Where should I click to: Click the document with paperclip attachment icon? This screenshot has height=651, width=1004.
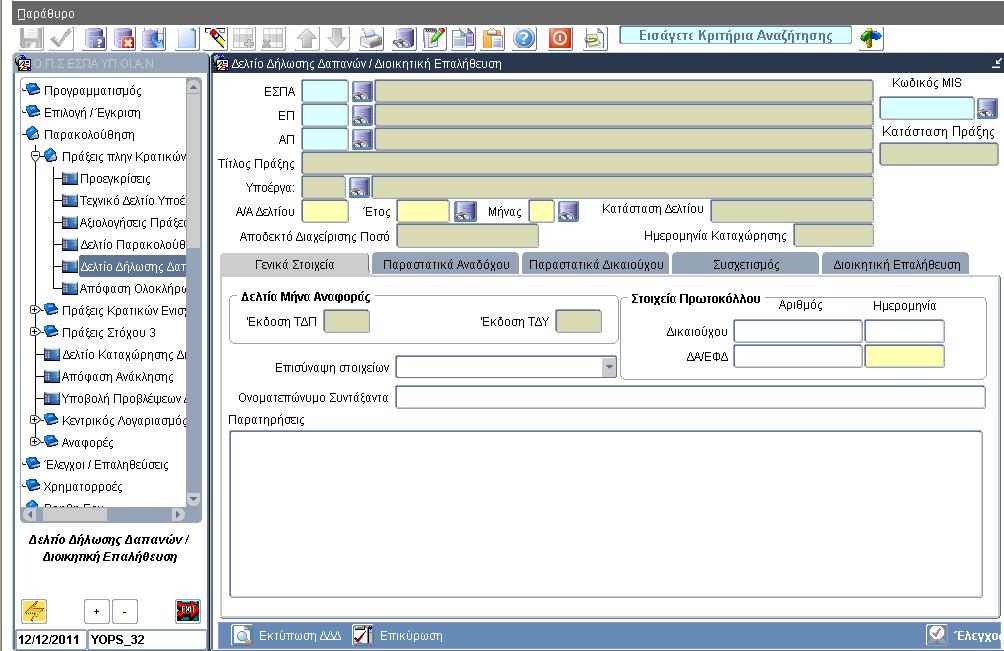(x=595, y=39)
